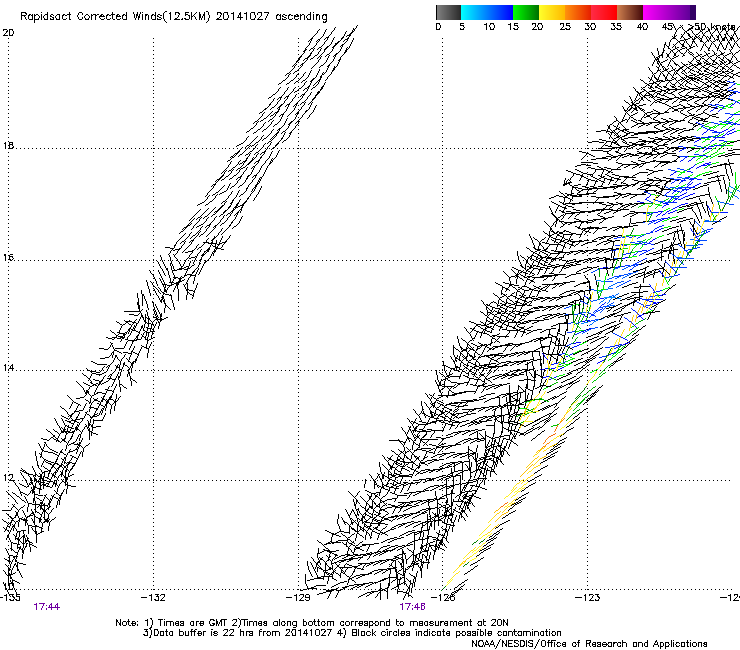Viewport: 740px width, 650px height.
Task: Click the latitude label '18'
Action: pyautogui.click(x=8, y=146)
